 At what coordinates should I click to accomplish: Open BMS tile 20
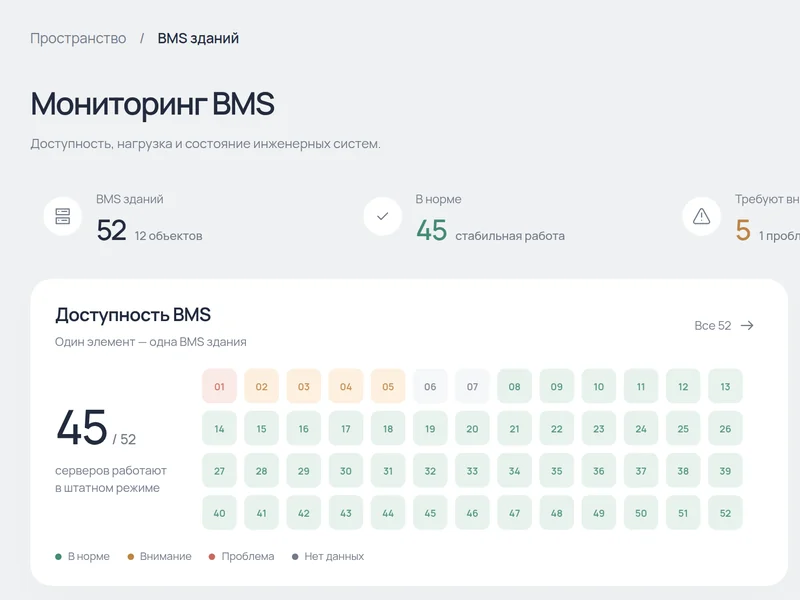point(472,429)
